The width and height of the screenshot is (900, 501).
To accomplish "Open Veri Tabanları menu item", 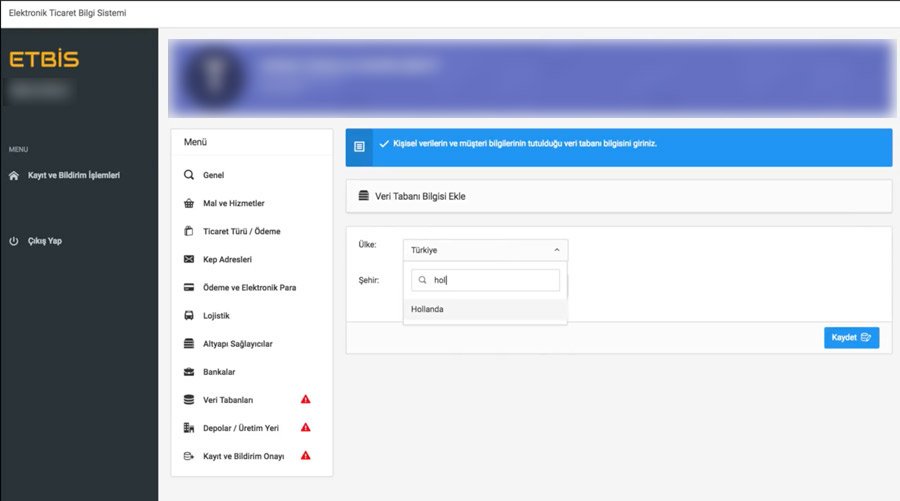I will 228,400.
